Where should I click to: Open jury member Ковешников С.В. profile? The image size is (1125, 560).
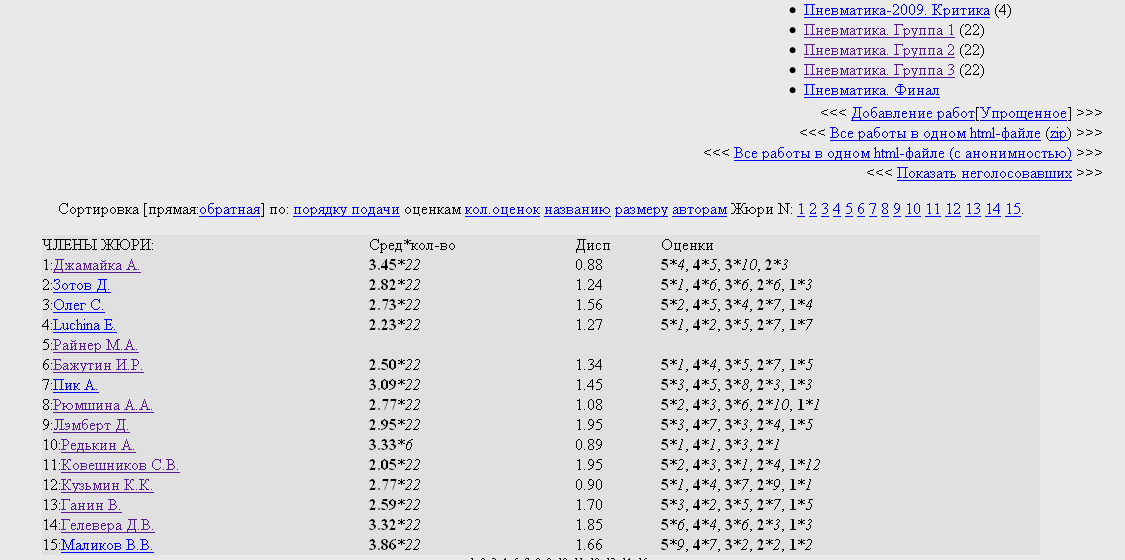[x=119, y=465]
